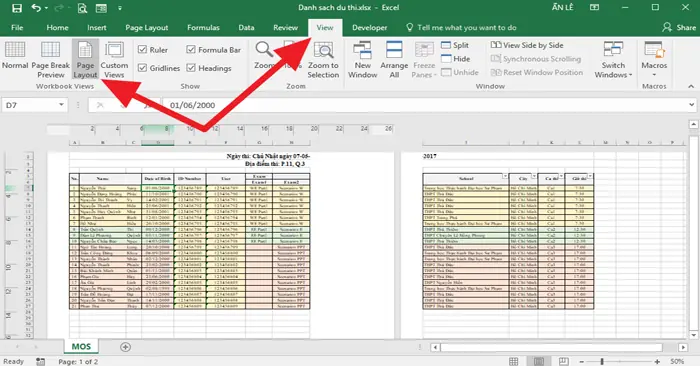Open Ribbon Display Options
The height and width of the screenshot is (366, 700).
(594, 8)
